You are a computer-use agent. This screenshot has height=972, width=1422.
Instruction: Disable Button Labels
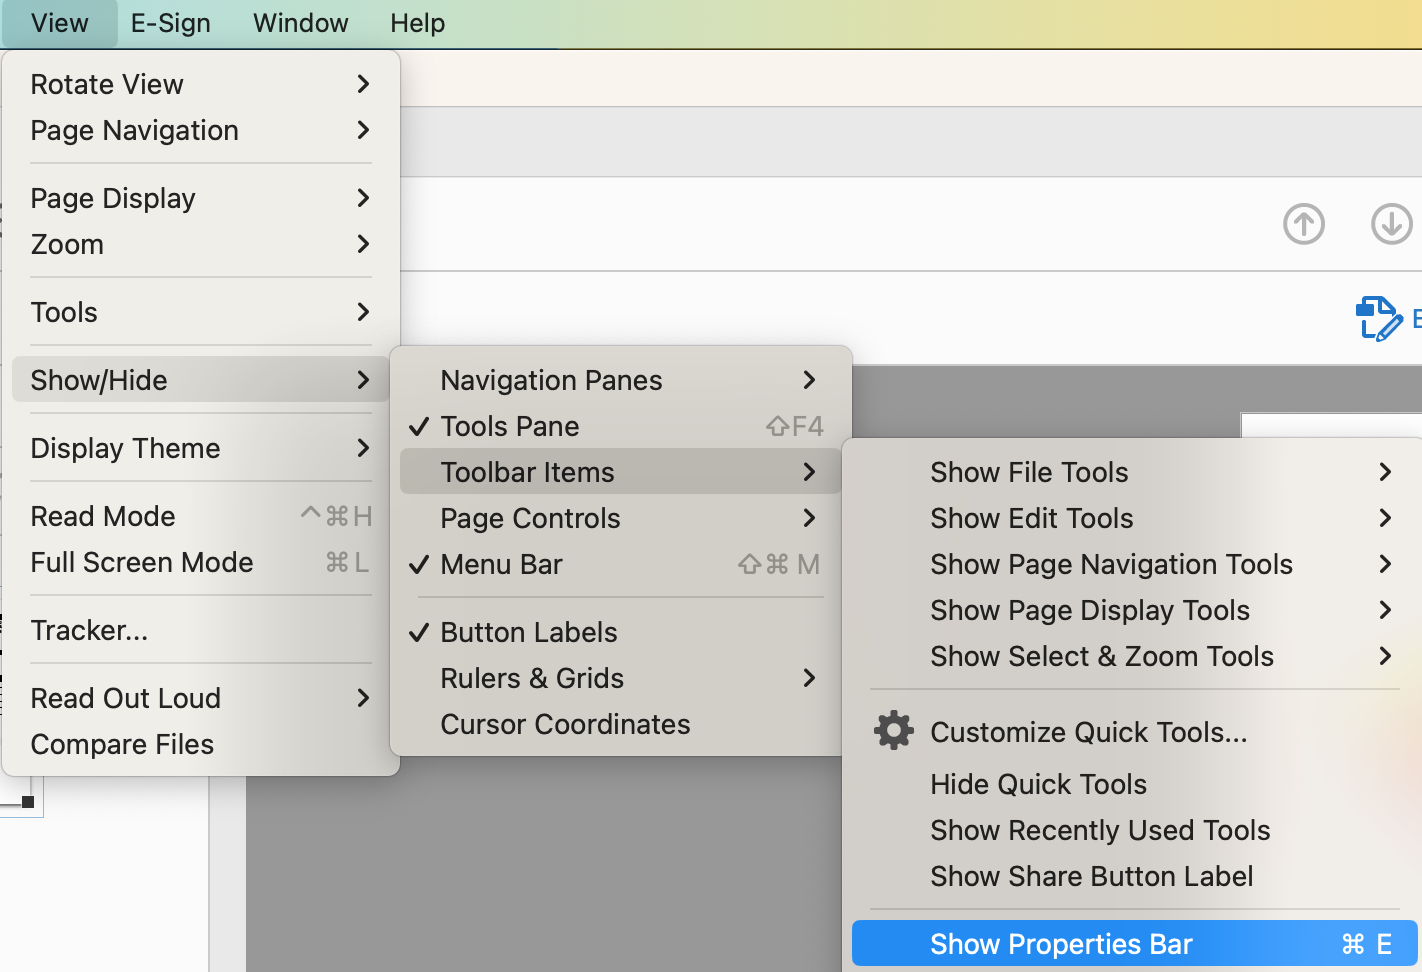click(x=528, y=632)
